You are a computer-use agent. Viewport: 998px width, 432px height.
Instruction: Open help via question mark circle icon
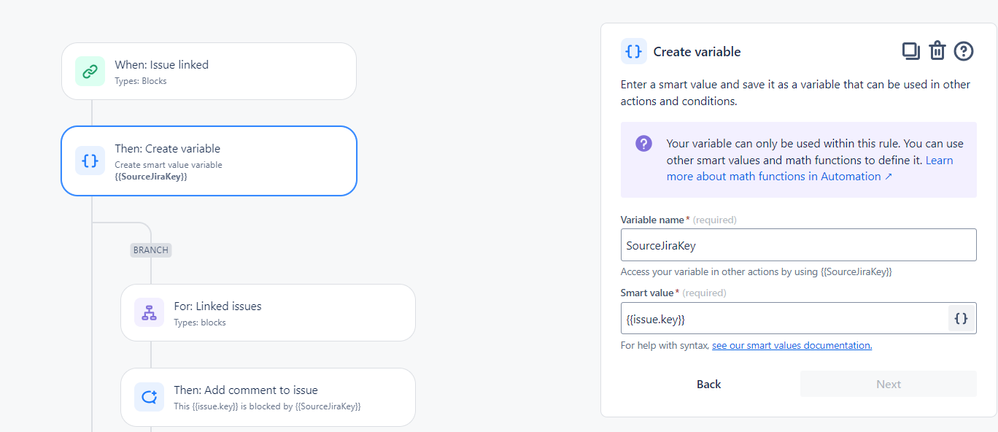pyautogui.click(x=964, y=51)
